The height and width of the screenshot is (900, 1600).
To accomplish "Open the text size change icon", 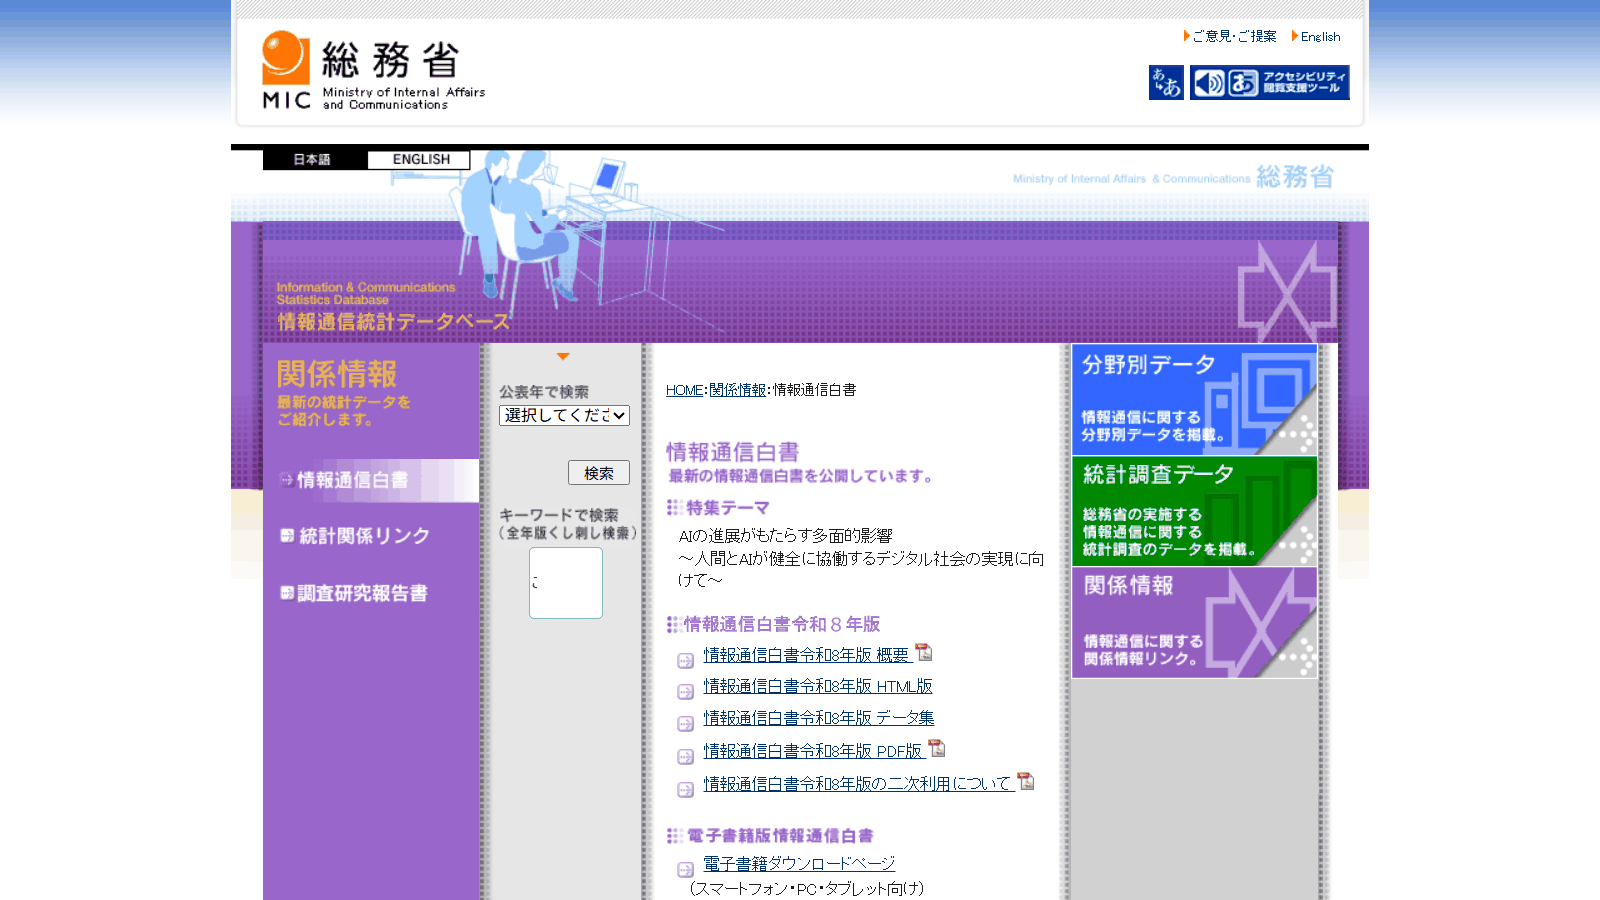I will [1166, 82].
